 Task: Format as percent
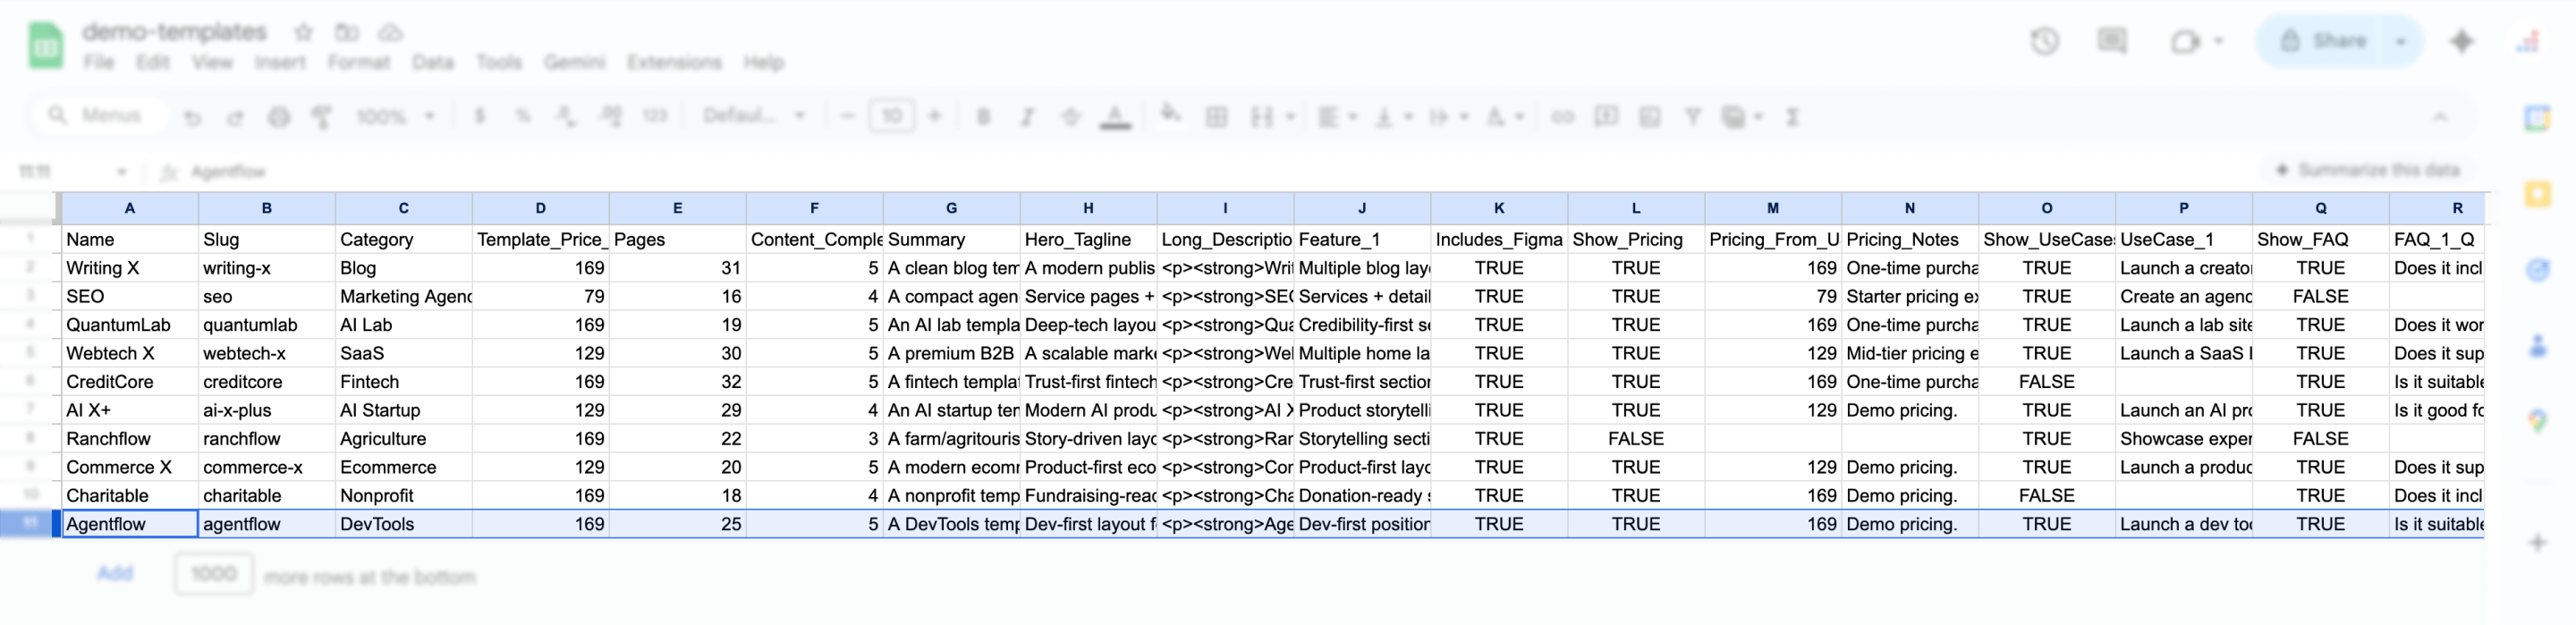(x=523, y=116)
